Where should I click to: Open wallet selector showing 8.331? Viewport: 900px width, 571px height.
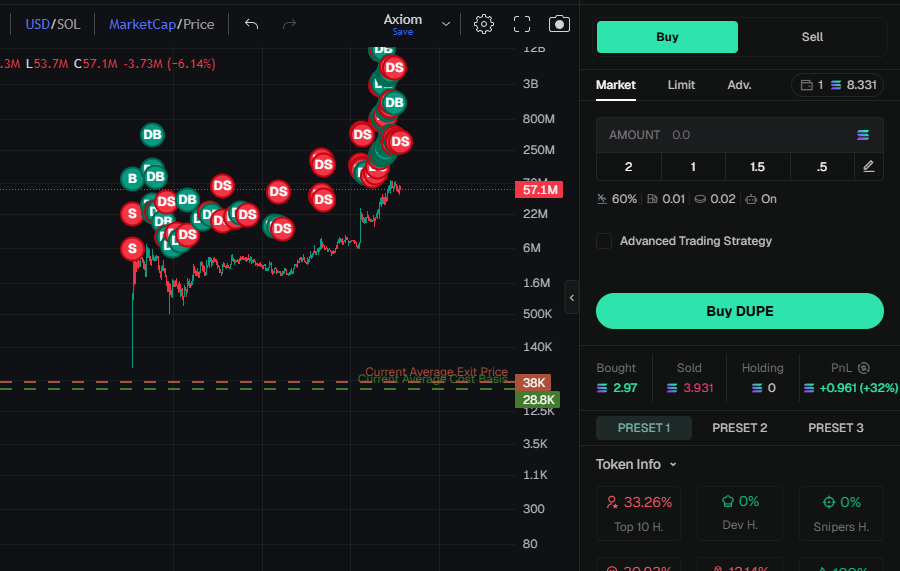coord(837,85)
